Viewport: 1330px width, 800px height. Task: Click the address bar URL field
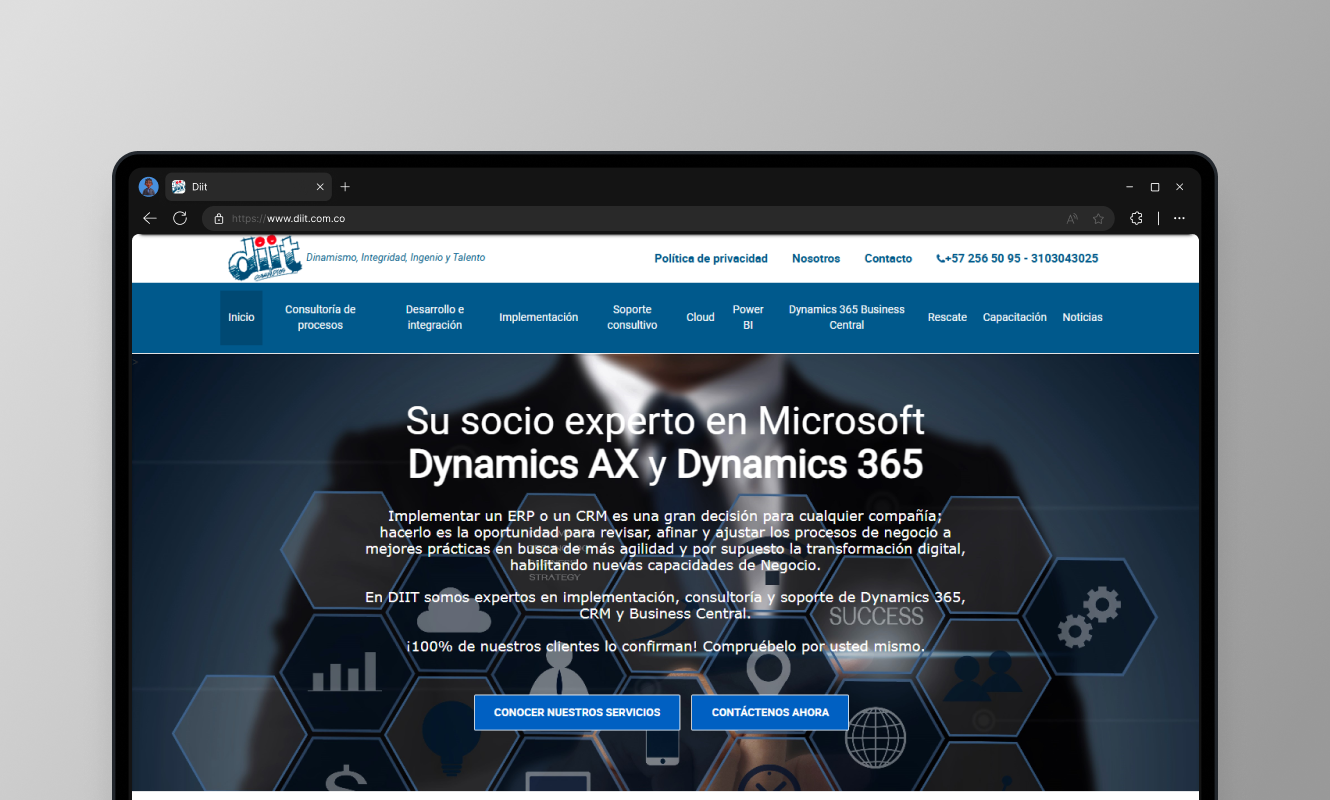pos(600,218)
